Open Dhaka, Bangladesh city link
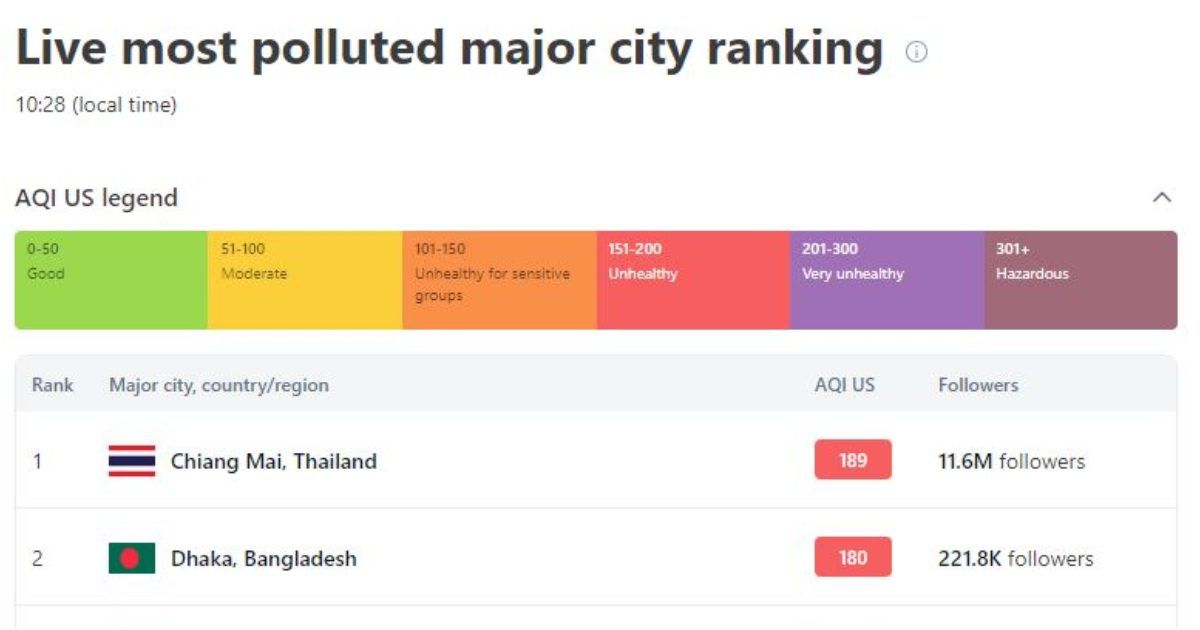Viewport: 1200px width, 630px height. coord(264,558)
